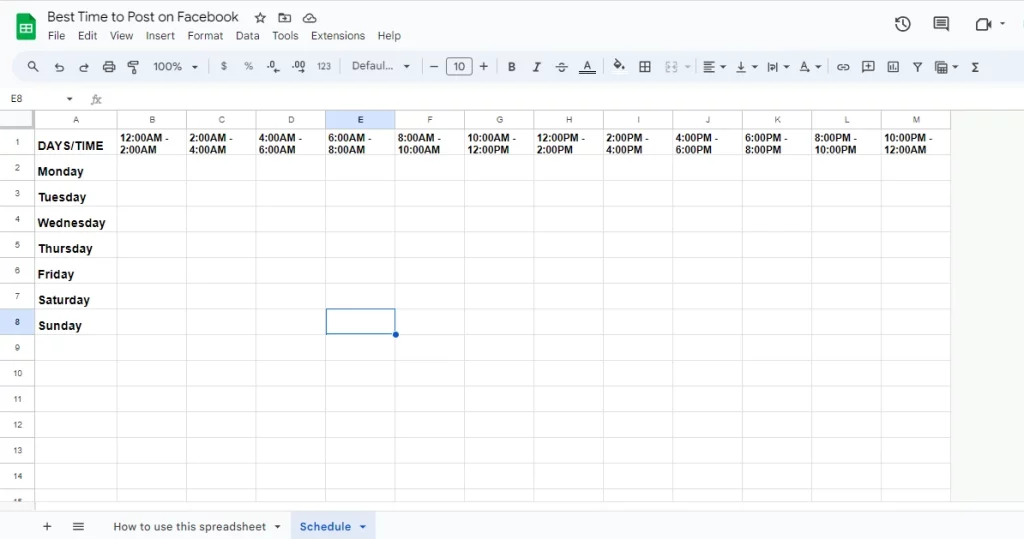Open the Help menu
The image size is (1024, 539).
coord(389,36)
